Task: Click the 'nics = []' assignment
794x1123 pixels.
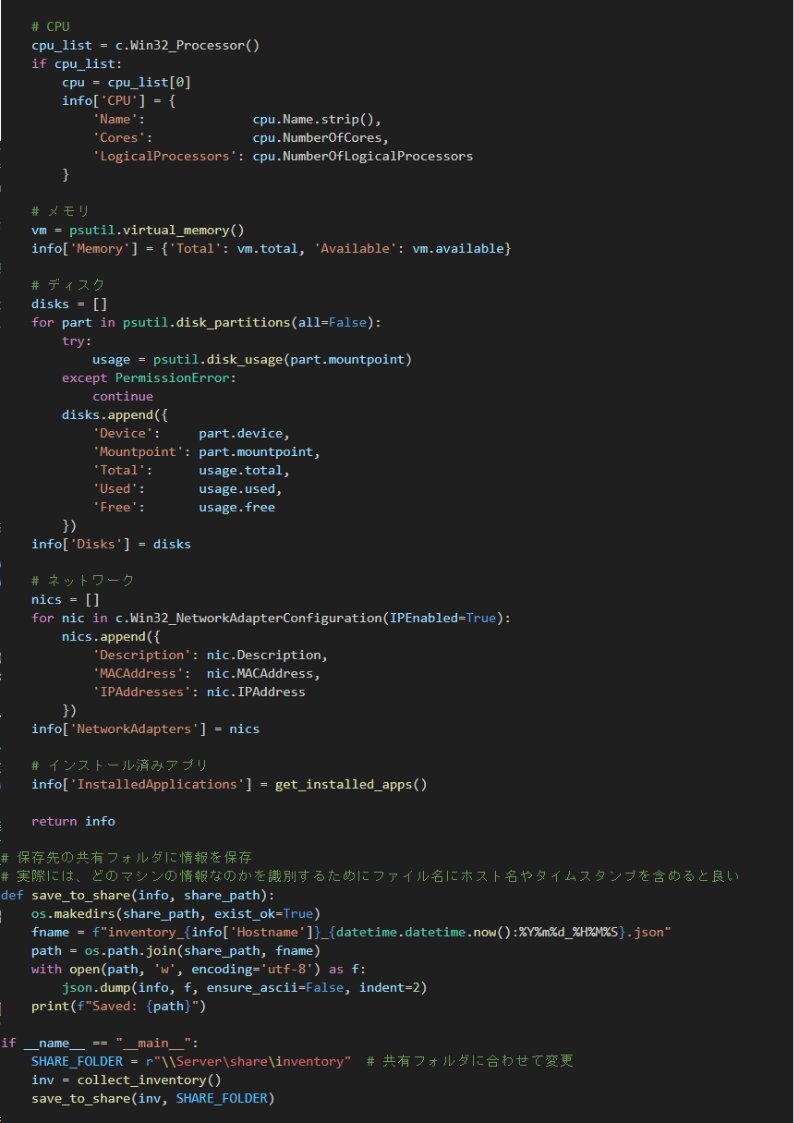Action: [x=65, y=599]
